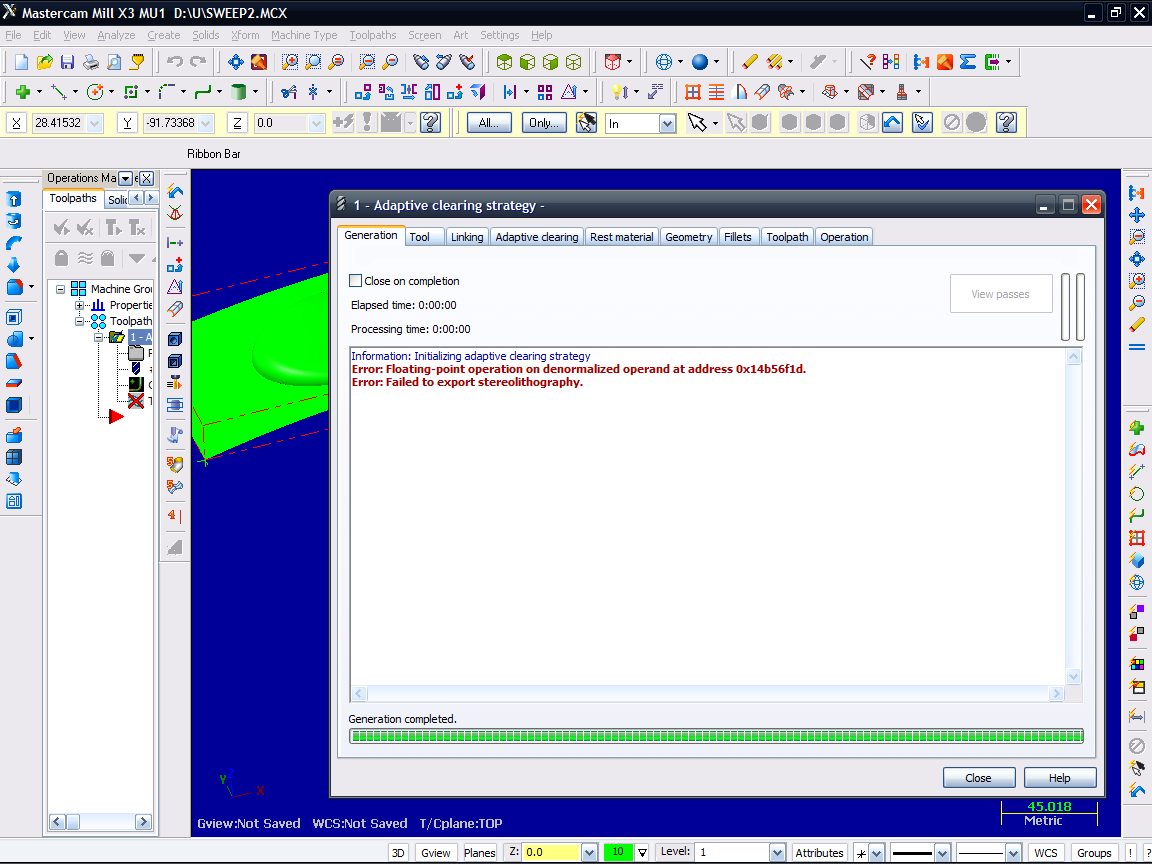Click the Gview button in status bar
The width and height of the screenshot is (1152, 864).
point(436,853)
